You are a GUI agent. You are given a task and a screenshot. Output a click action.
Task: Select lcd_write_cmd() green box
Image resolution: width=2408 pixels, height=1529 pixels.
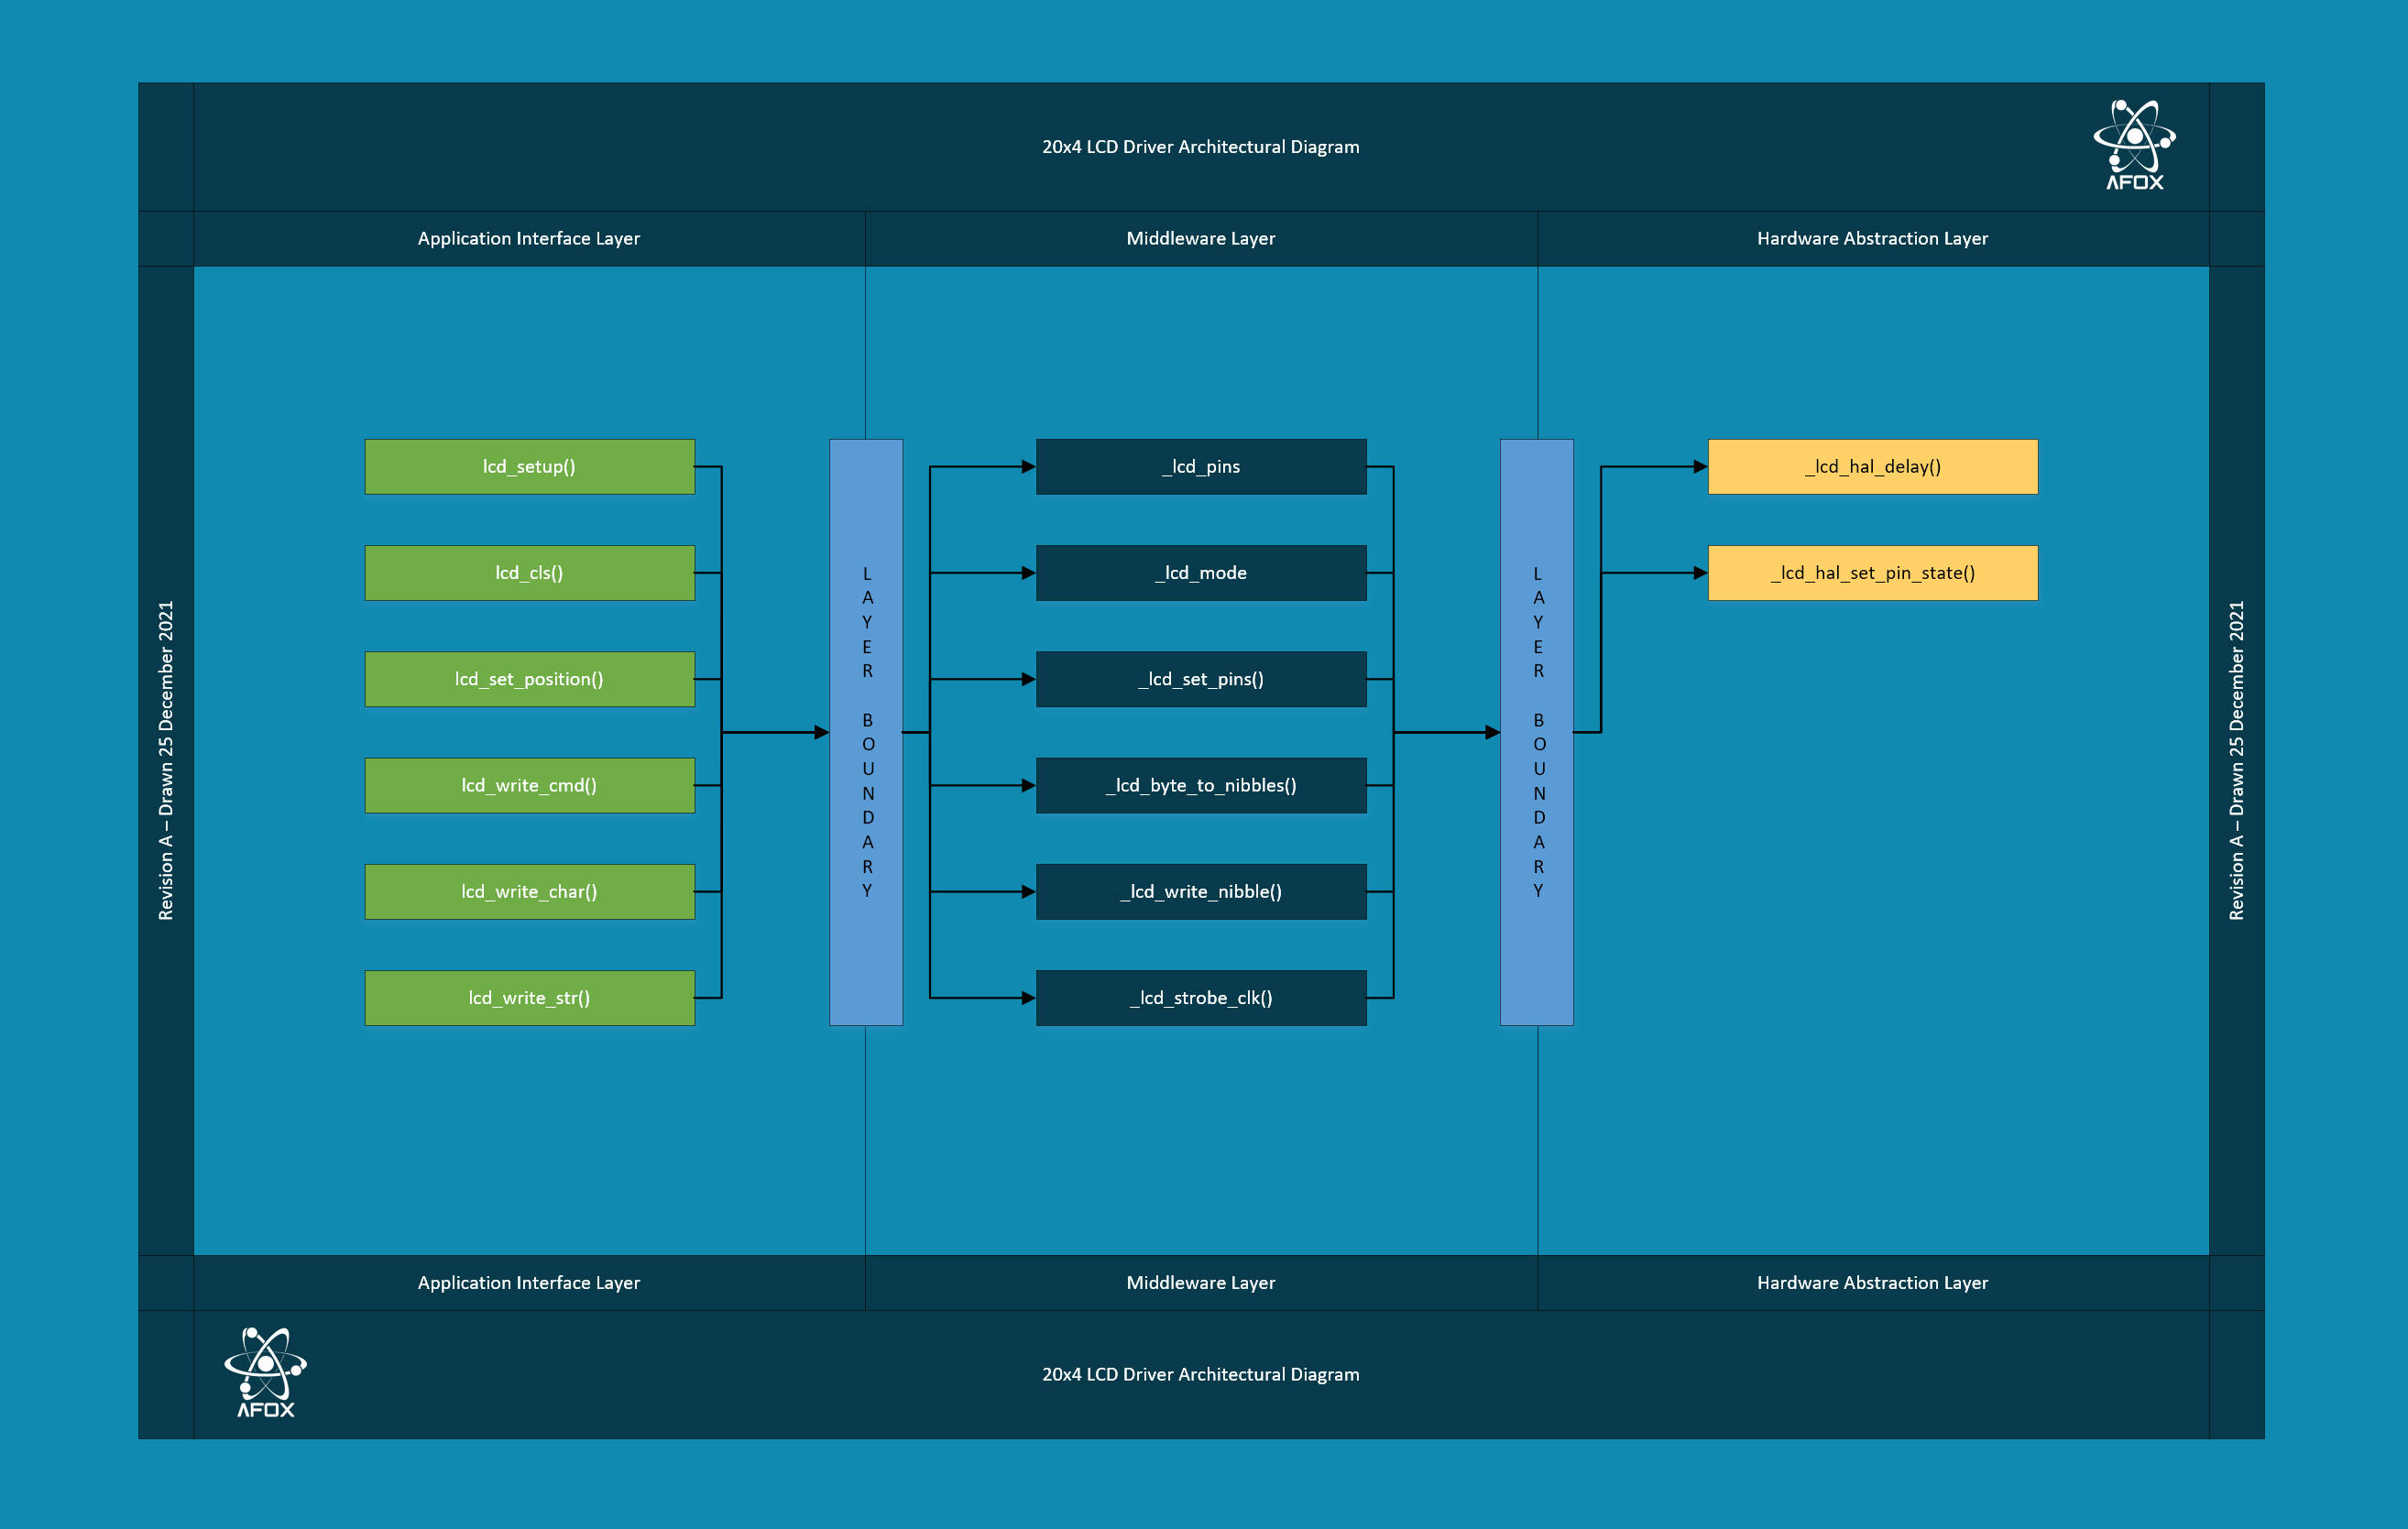pos(529,785)
